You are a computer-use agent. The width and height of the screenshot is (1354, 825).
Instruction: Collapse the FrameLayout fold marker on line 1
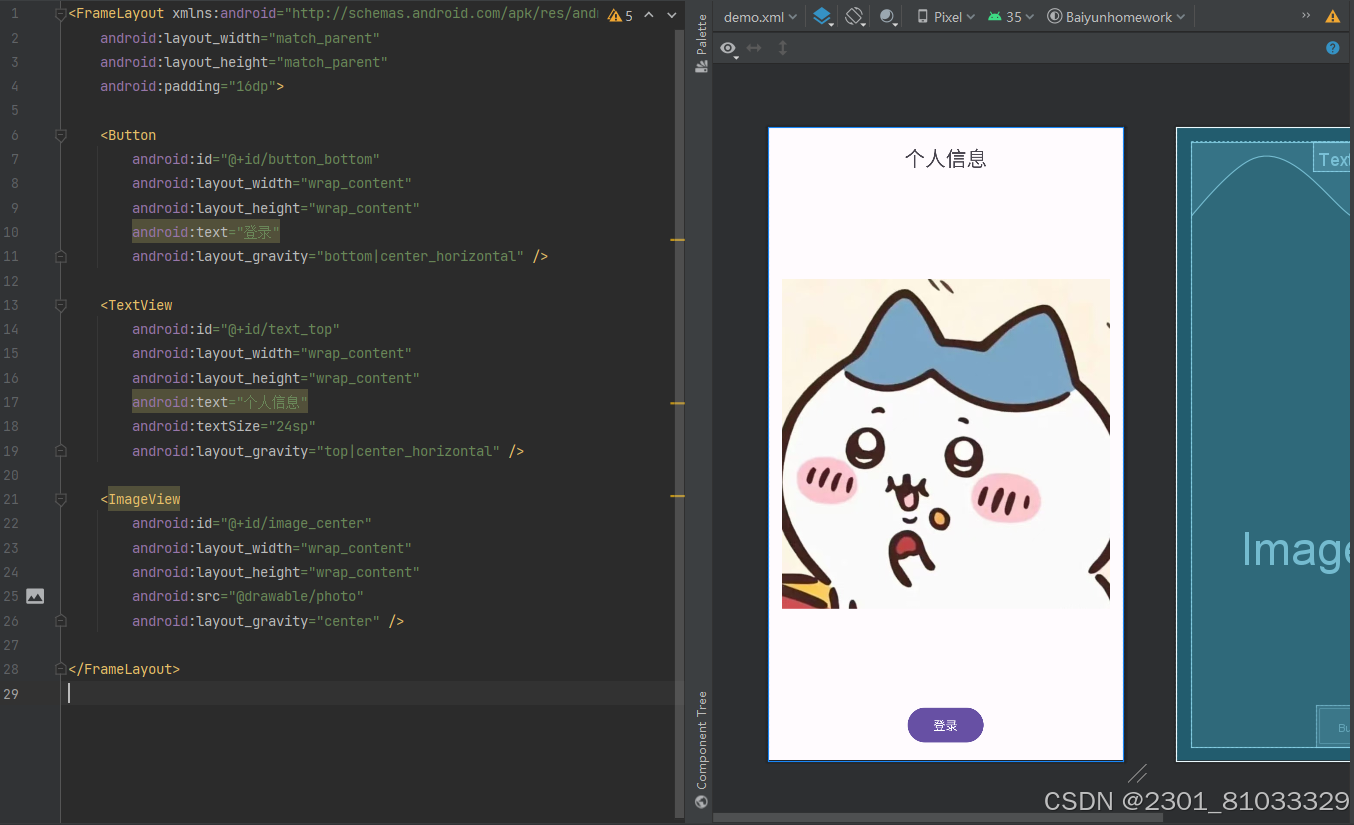[61, 14]
